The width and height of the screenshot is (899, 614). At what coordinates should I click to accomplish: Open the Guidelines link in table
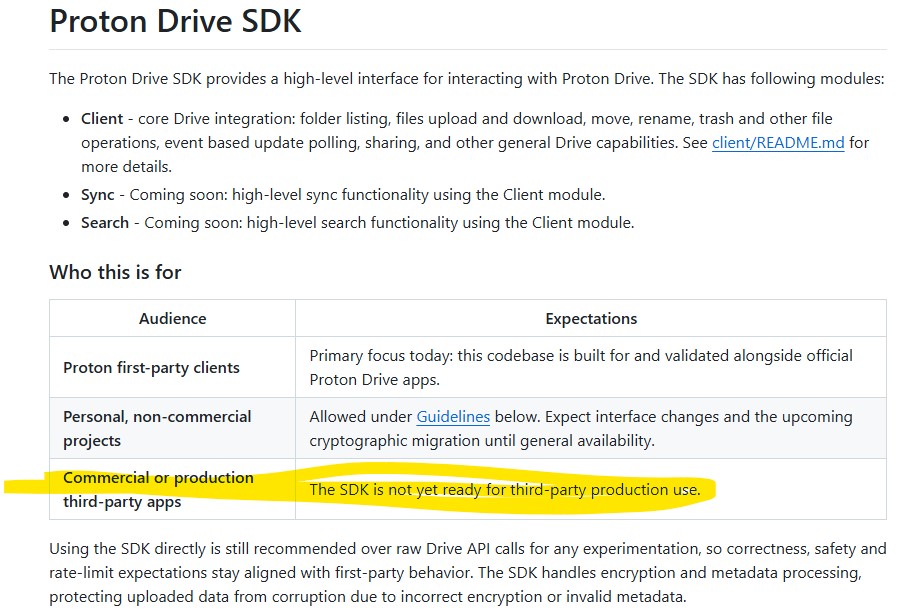coord(453,417)
